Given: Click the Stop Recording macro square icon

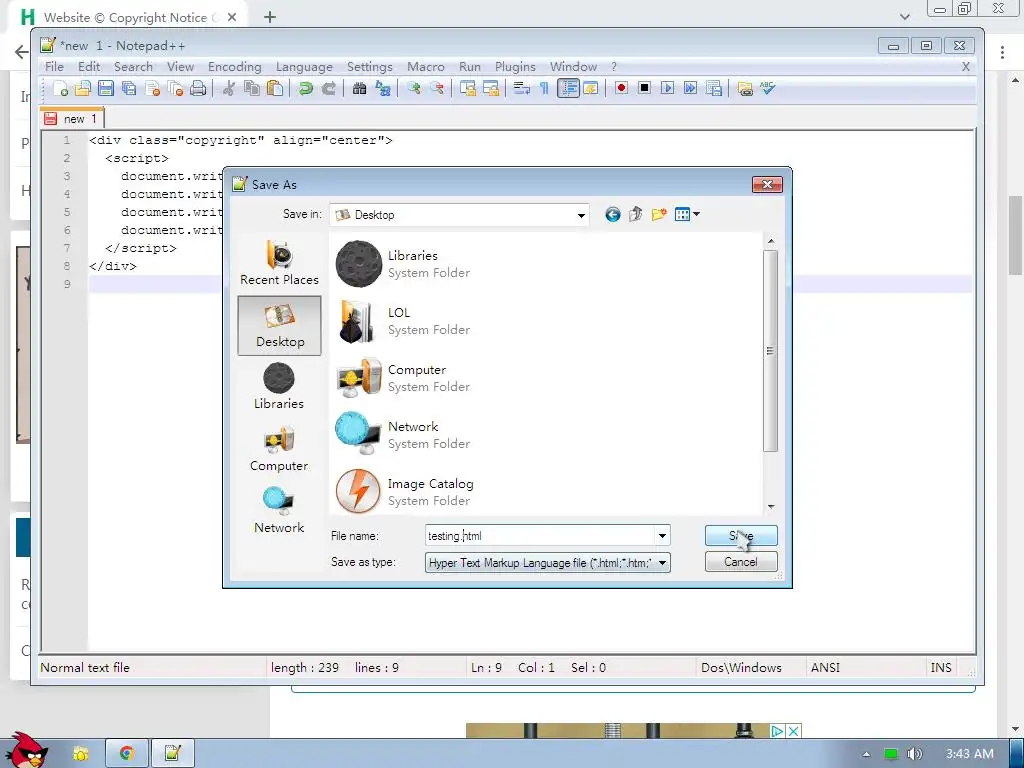Looking at the screenshot, I should 644,88.
